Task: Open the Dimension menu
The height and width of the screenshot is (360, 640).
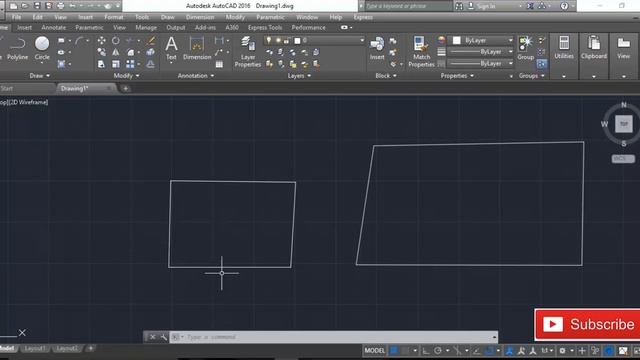Action: click(200, 17)
